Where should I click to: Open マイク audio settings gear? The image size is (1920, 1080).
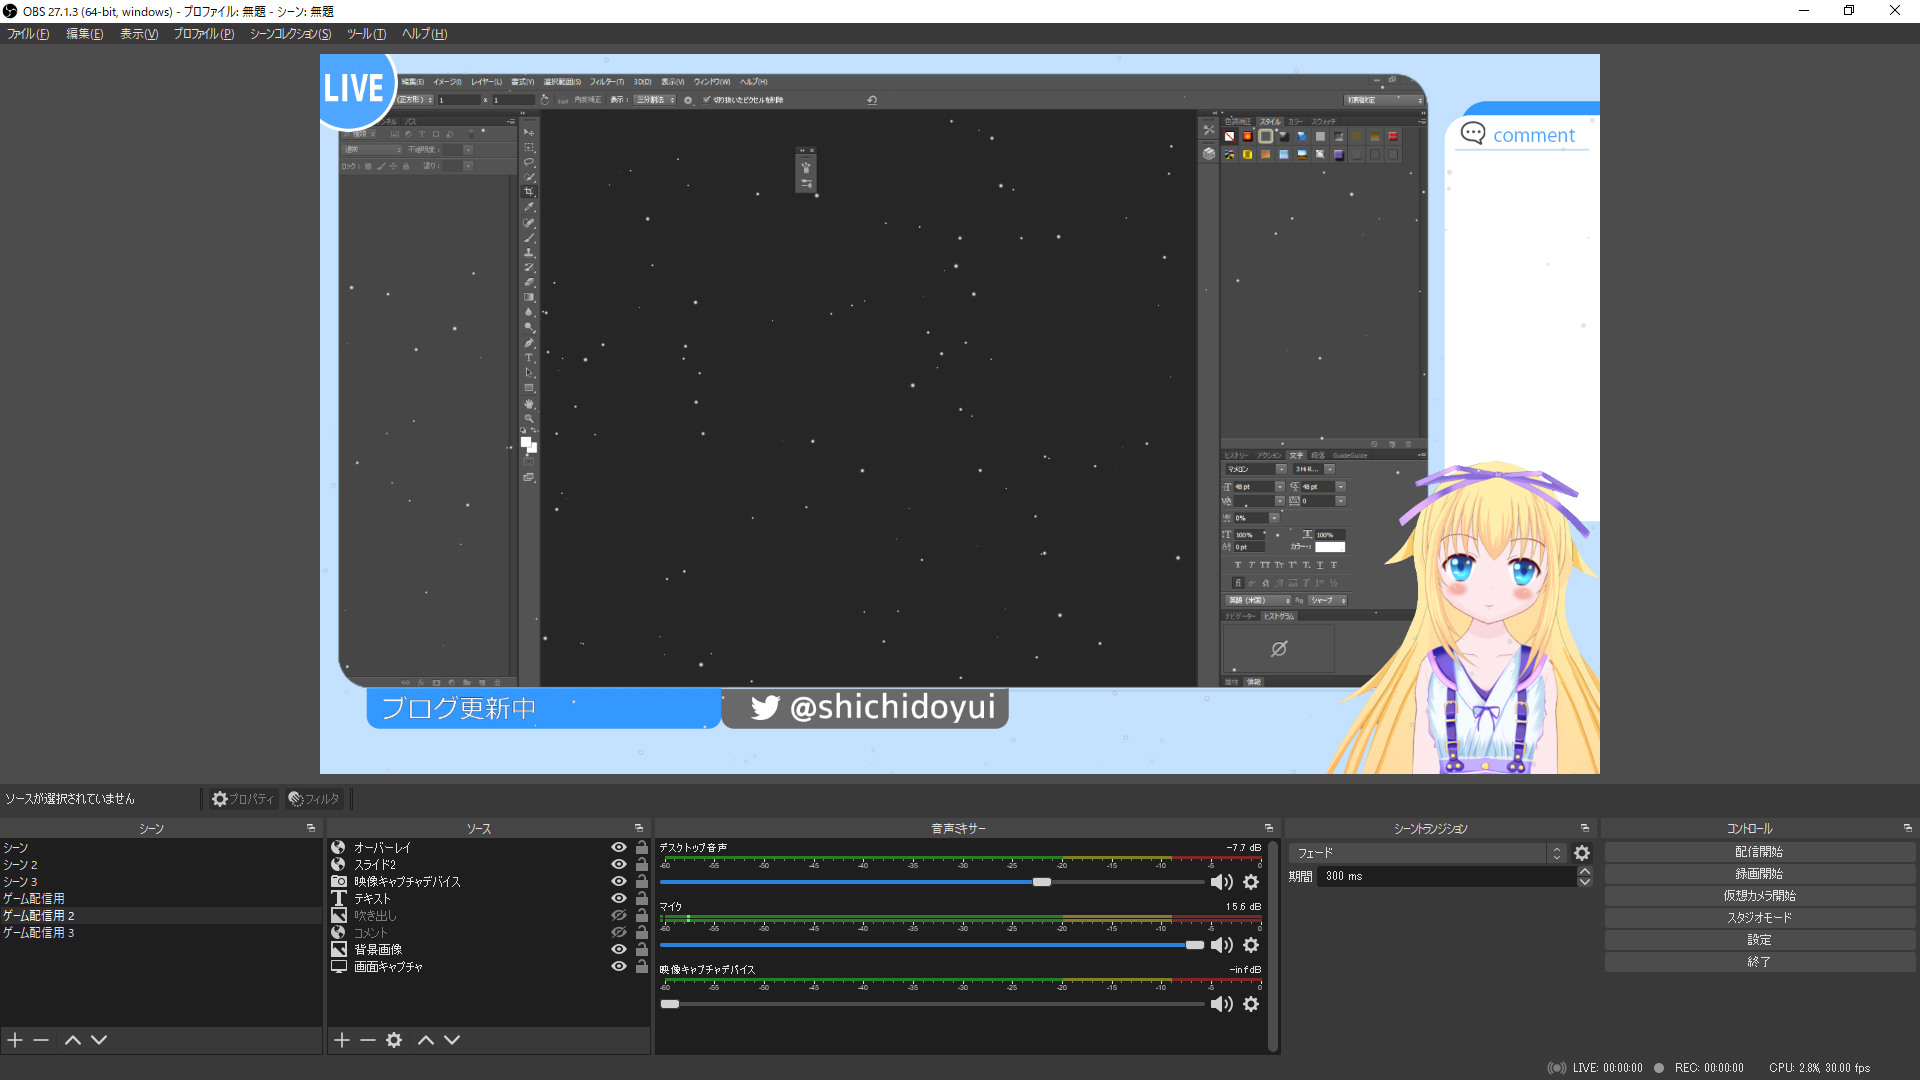click(x=1251, y=945)
